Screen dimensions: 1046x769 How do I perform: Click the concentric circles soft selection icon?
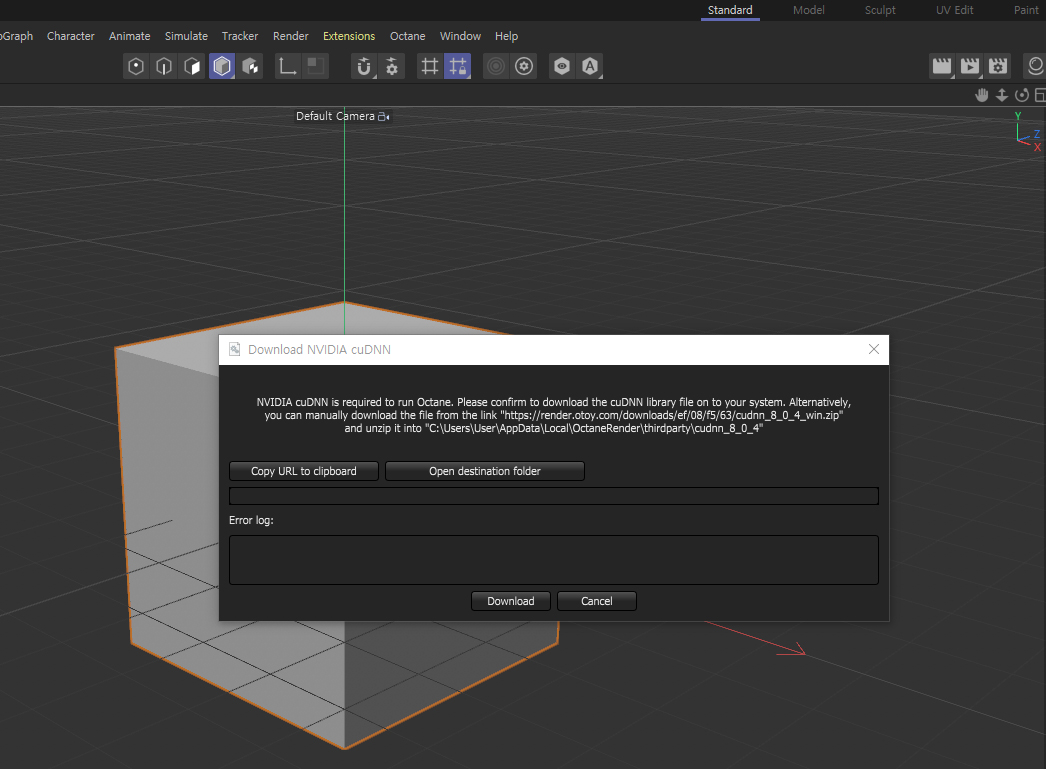[496, 66]
